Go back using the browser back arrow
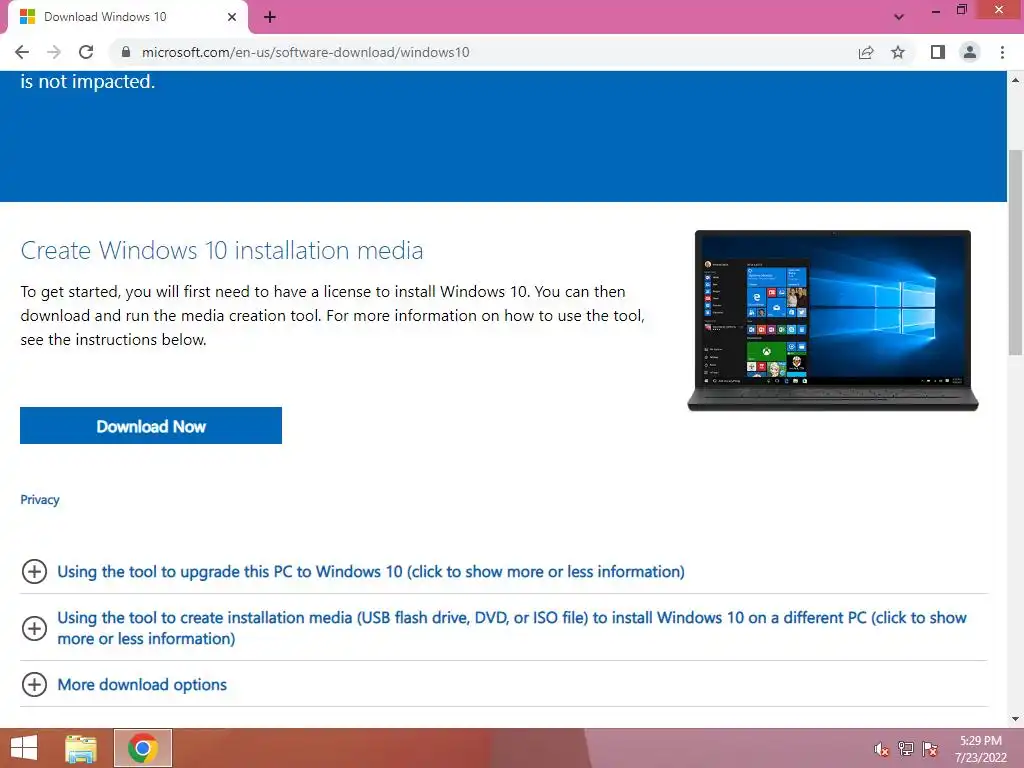Screen dimensions: 1024x768 tap(22, 52)
